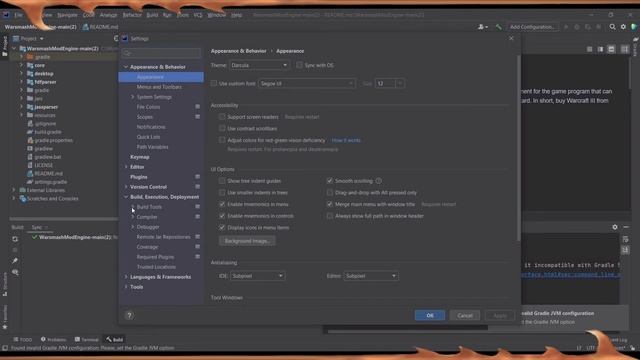
Task: Toggle Show tree indent guides checkbox
Action: [222, 181]
